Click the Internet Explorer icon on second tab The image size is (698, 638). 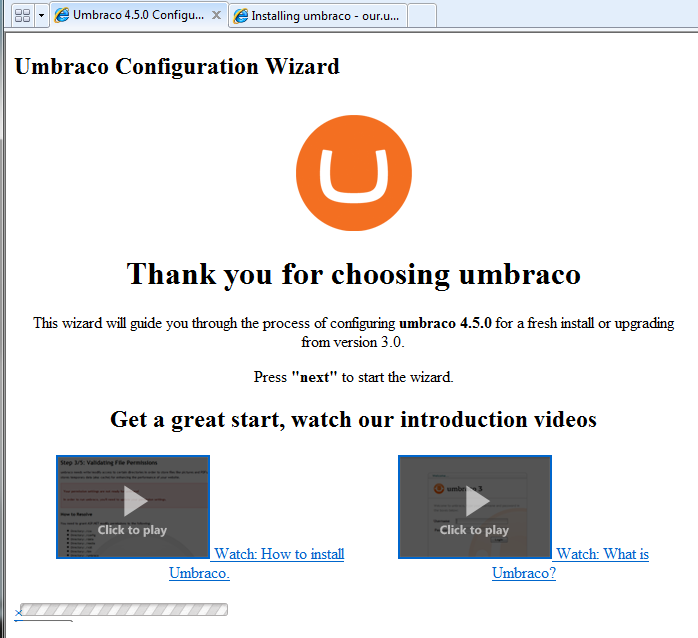[x=241, y=16]
